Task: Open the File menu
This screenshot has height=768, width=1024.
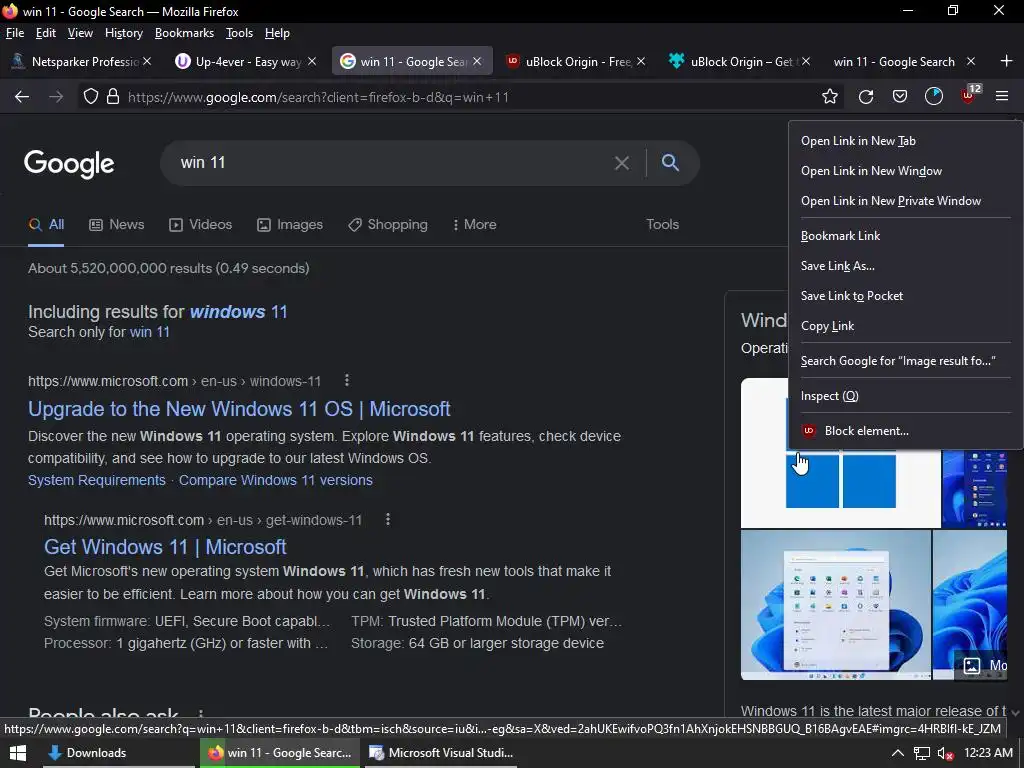Action: [x=14, y=33]
